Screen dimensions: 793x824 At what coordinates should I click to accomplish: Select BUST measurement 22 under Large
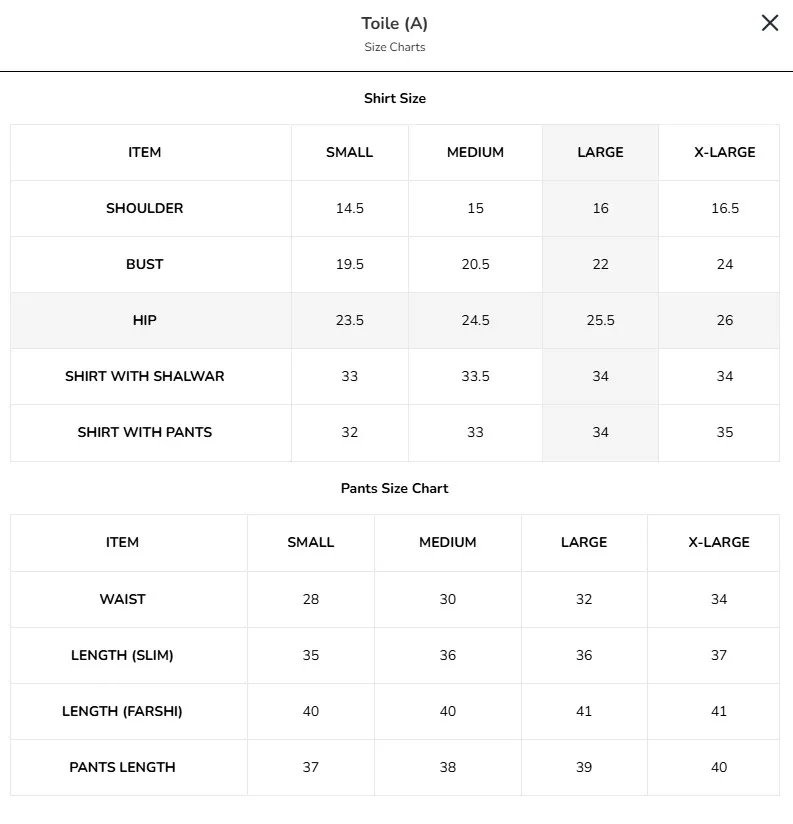point(600,264)
